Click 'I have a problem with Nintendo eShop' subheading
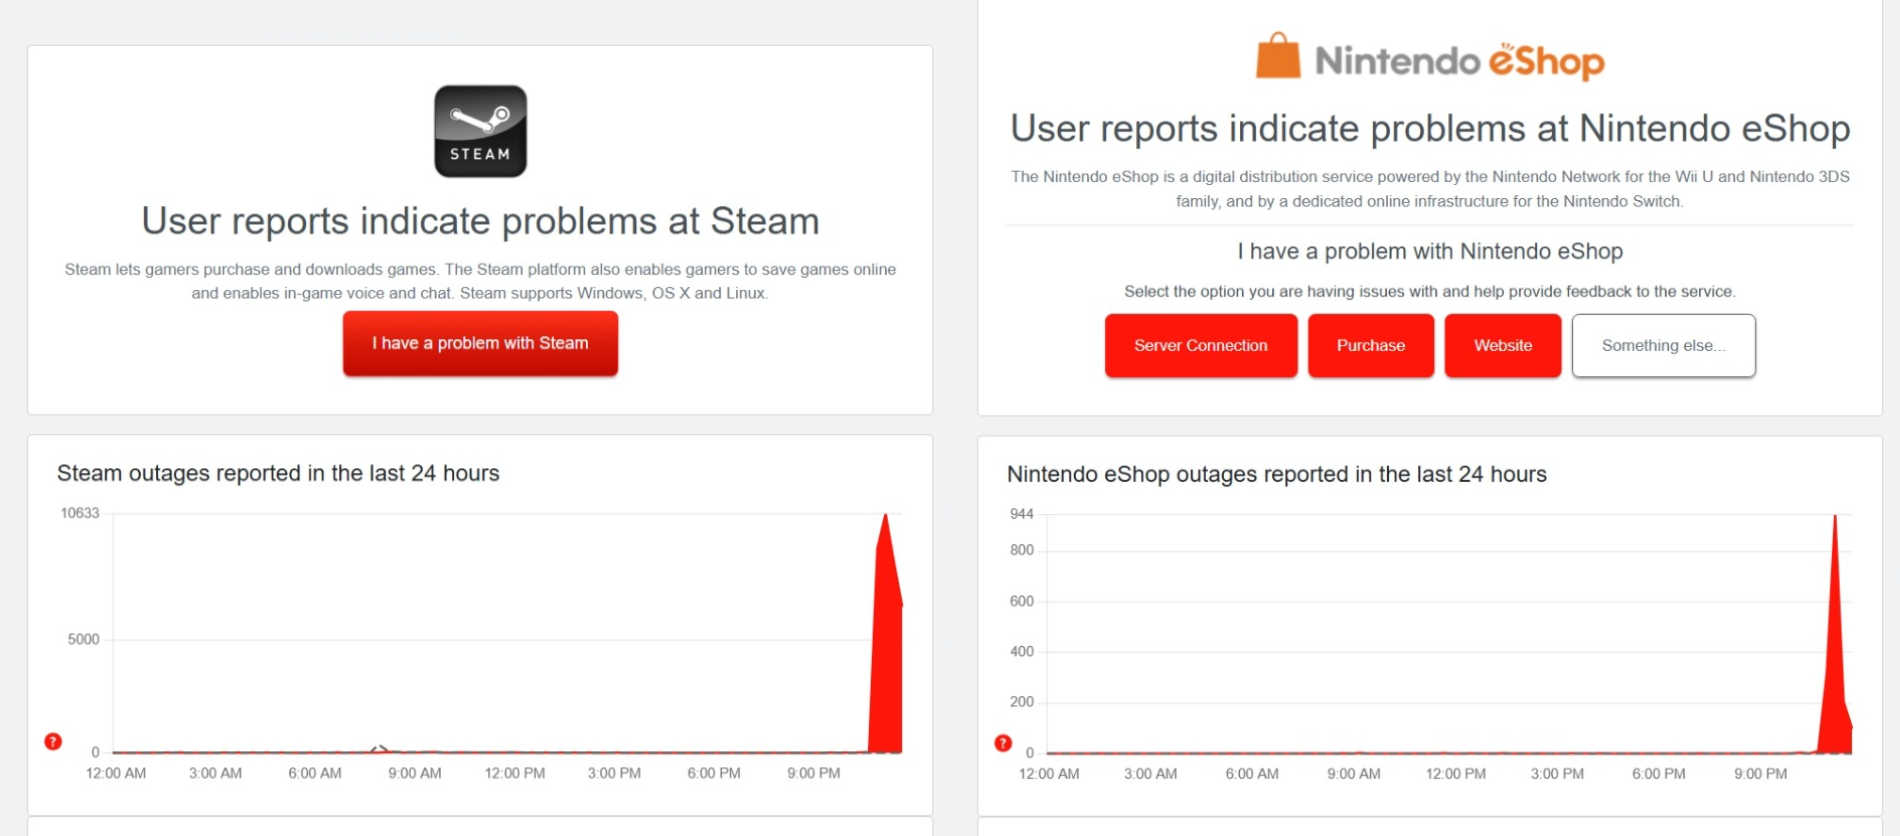 [1430, 251]
